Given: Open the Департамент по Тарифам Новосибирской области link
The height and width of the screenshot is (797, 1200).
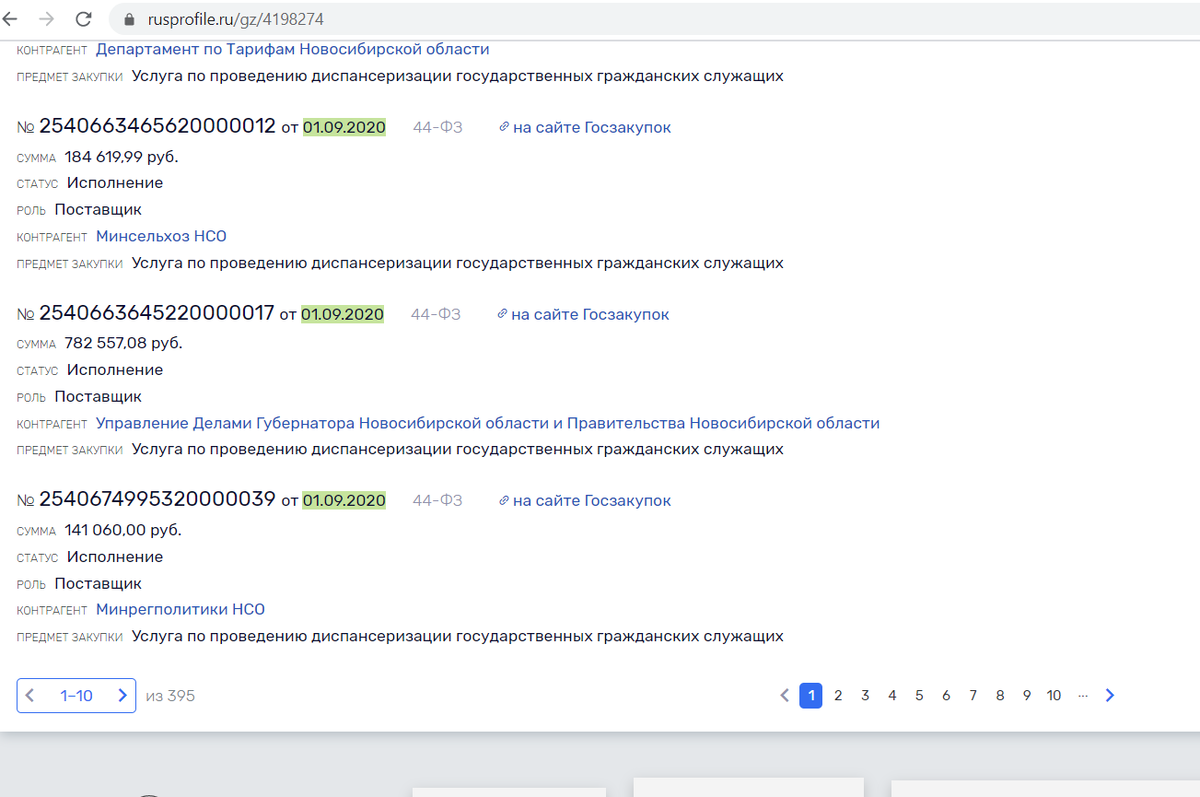Looking at the screenshot, I should tap(291, 48).
